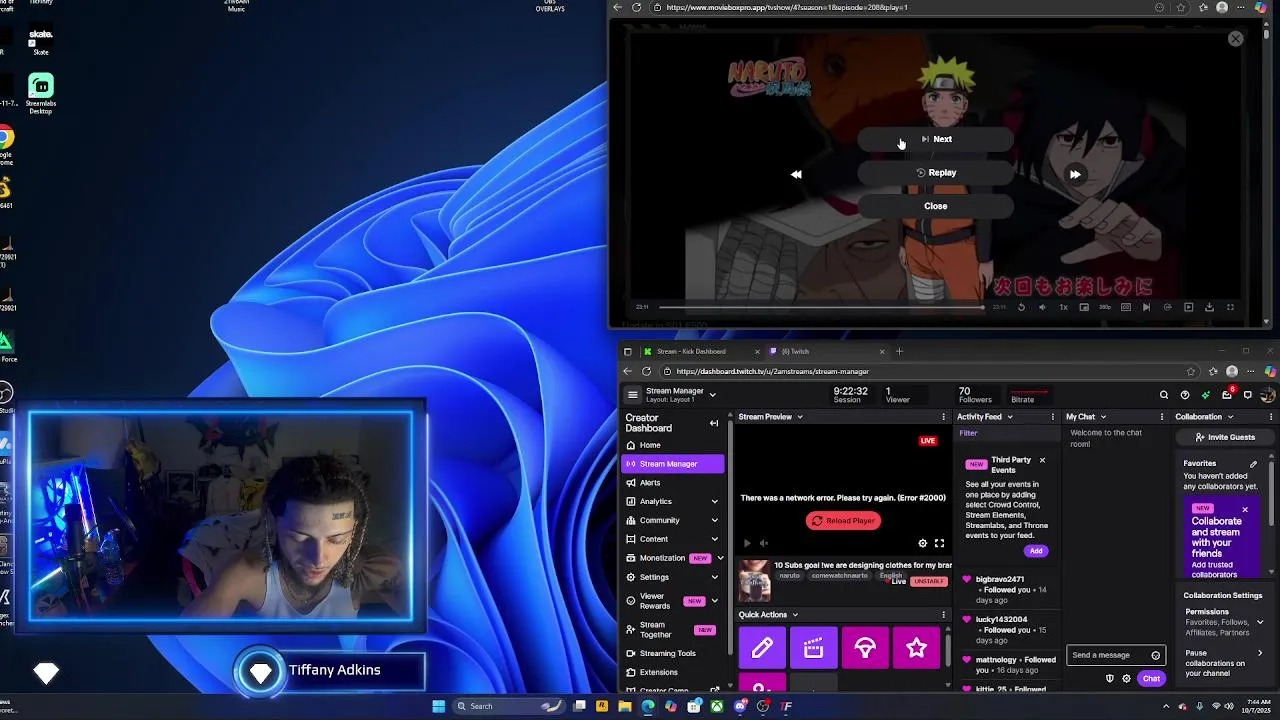Change the 1x playback speed in the movie player
1280x720 pixels.
[x=1063, y=307]
